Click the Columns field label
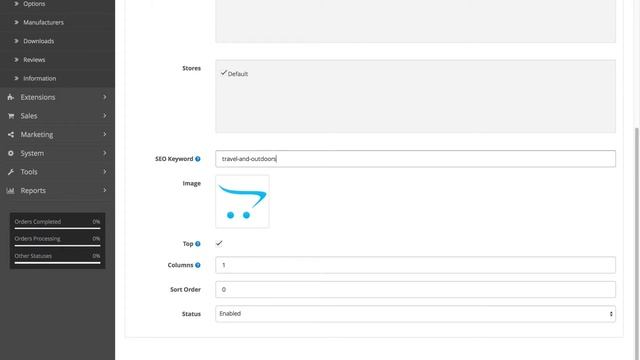640x360 pixels. click(180, 265)
